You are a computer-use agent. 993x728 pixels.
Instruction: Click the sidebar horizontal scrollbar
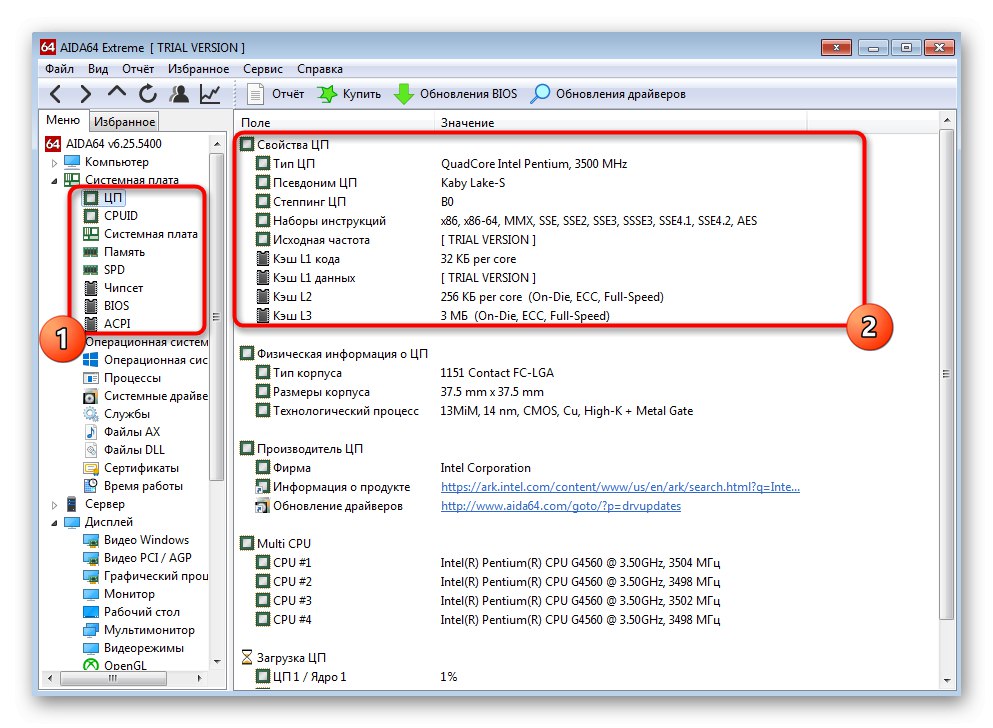point(115,679)
